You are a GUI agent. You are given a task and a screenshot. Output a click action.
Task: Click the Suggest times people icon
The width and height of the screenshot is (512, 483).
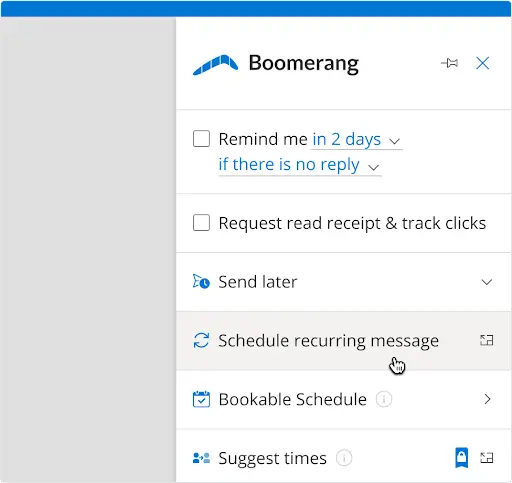[x=201, y=458]
